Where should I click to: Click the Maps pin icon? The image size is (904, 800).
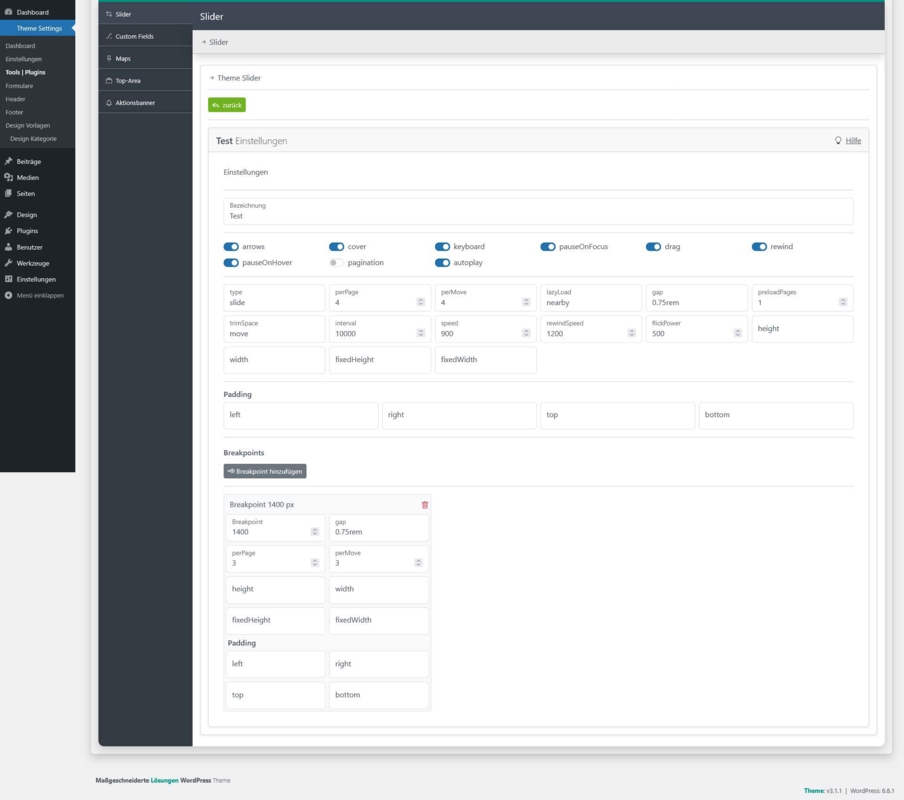coord(109,58)
